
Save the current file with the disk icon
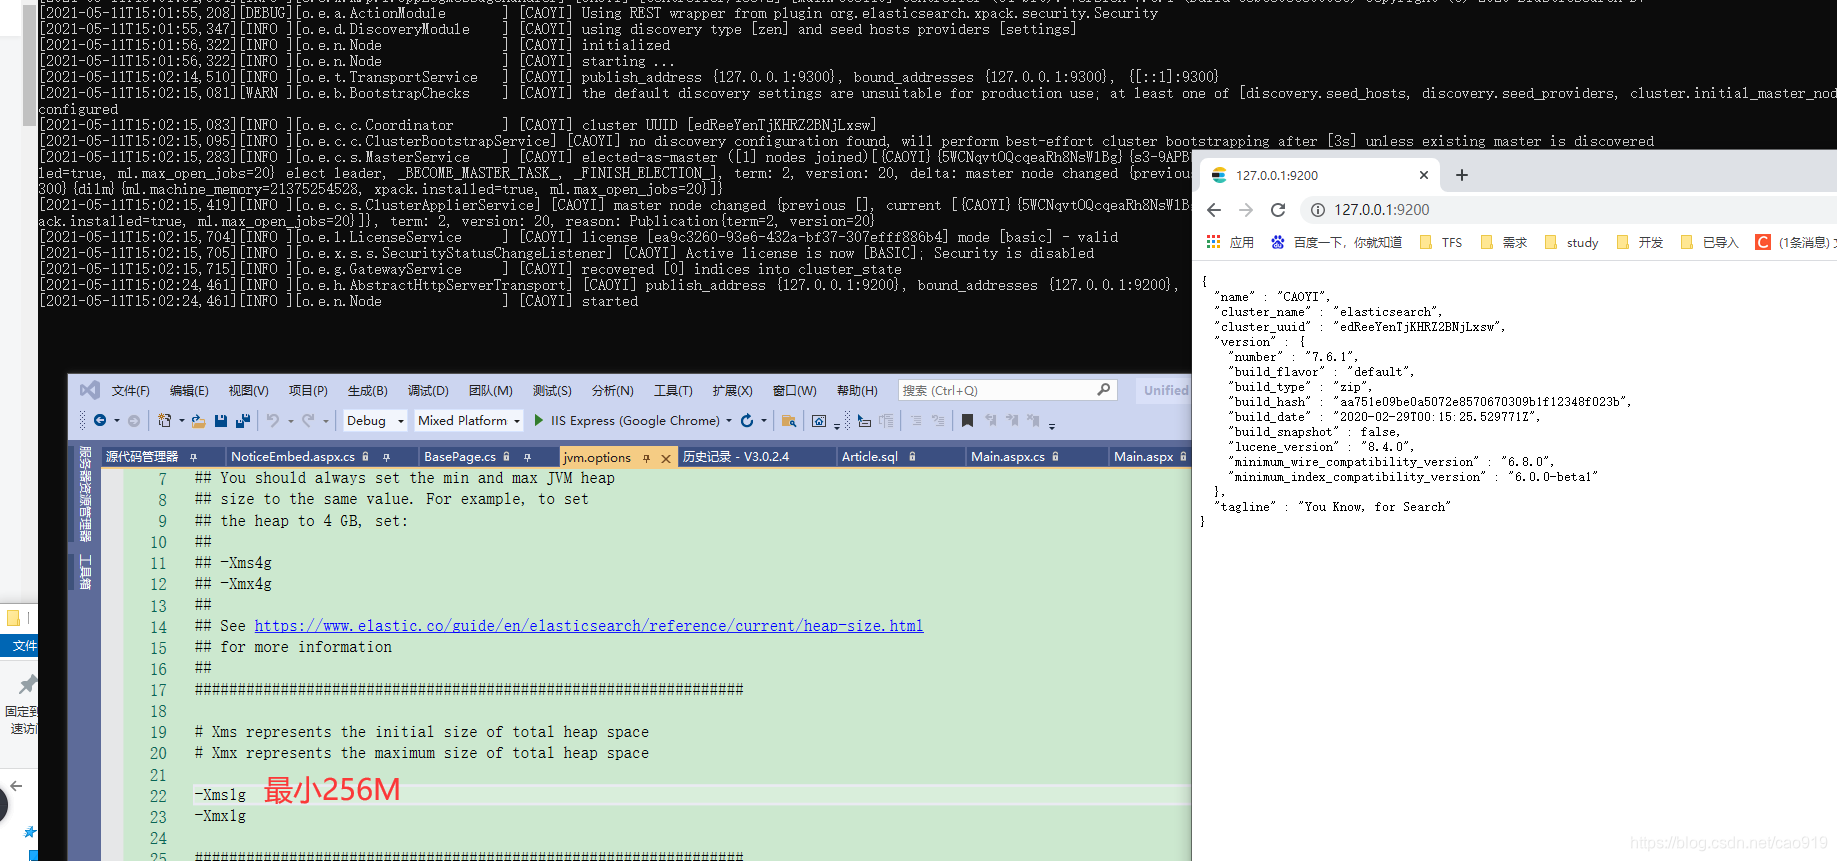click(x=221, y=421)
